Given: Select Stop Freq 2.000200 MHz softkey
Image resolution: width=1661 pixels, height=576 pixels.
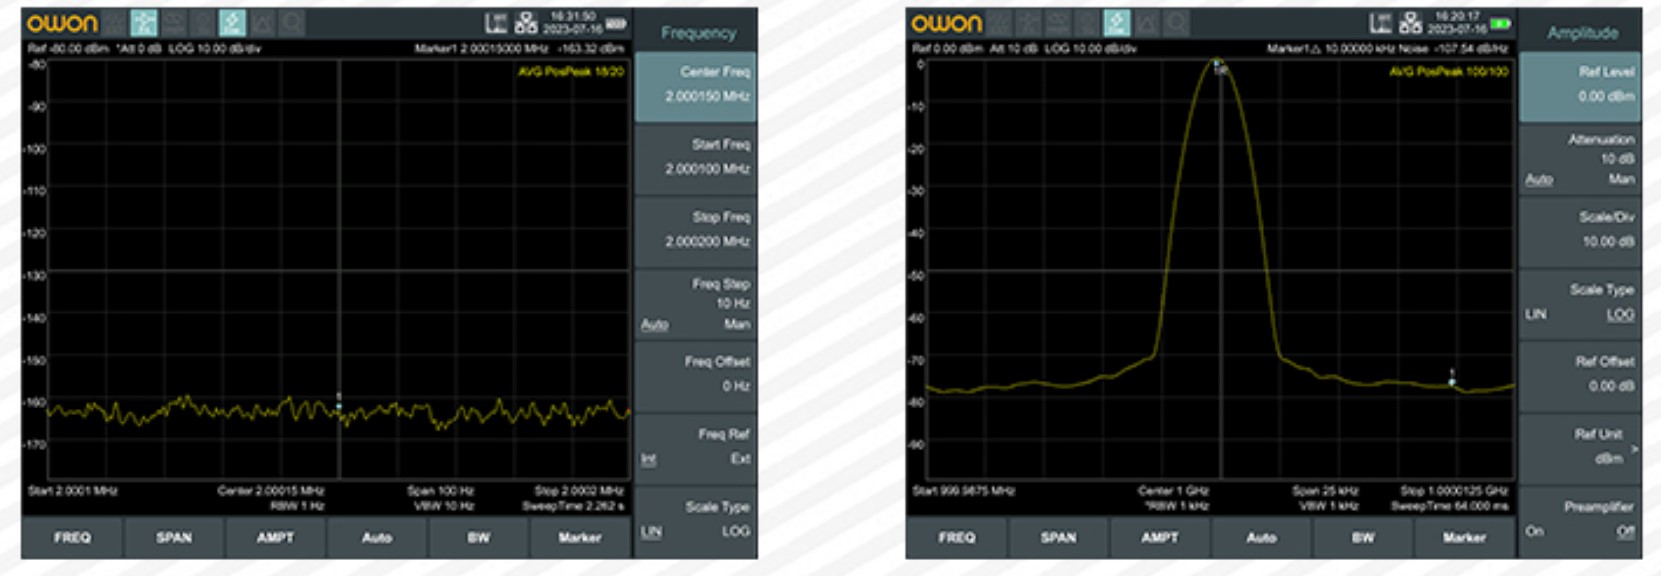Looking at the screenshot, I should 696,230.
